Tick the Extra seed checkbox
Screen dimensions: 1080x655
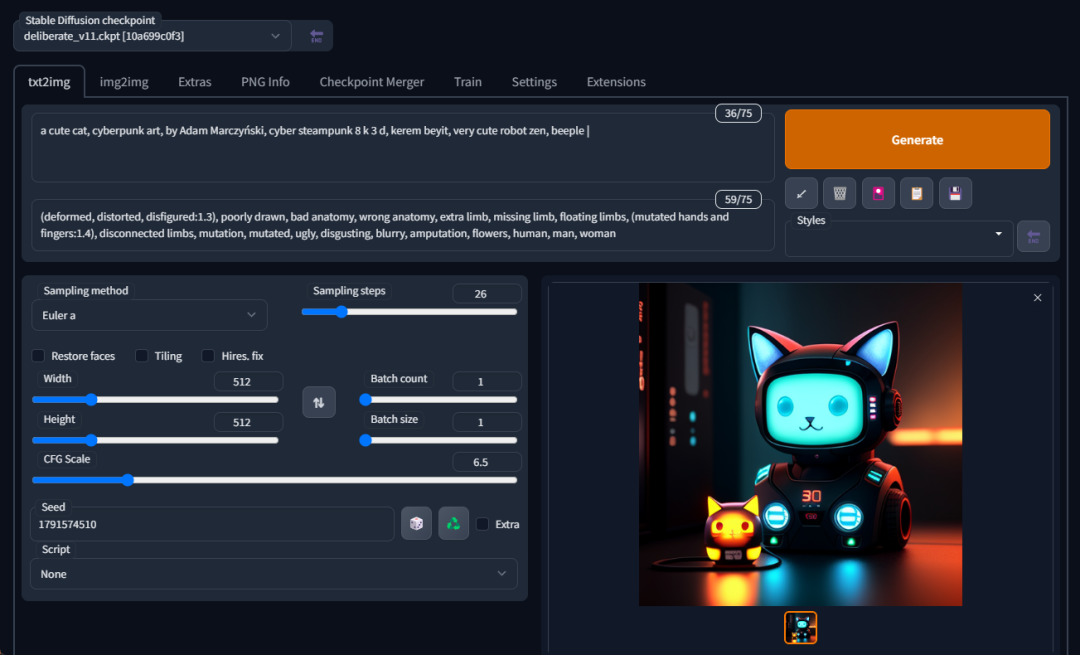pos(483,524)
